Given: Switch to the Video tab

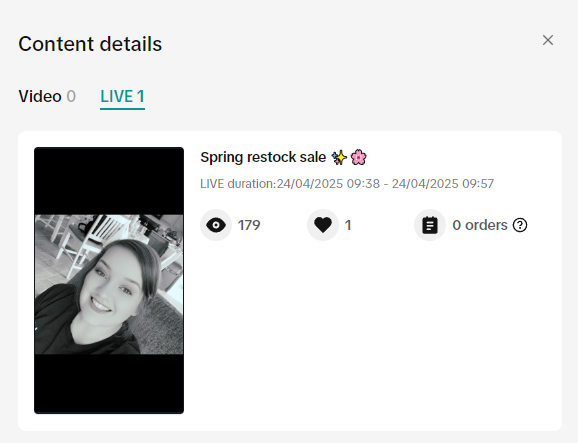Looking at the screenshot, I should coord(47,97).
